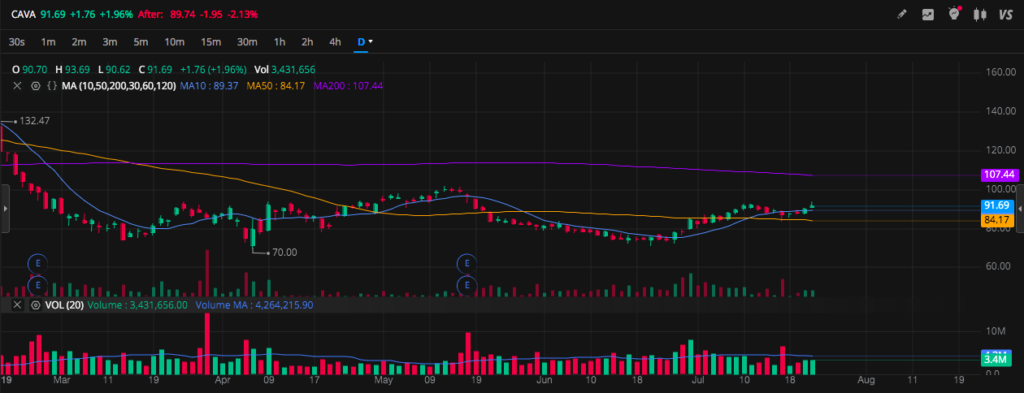Screen dimensions: 1024x393
Task: Open VOL indicator settings gear
Action: (x=35, y=305)
